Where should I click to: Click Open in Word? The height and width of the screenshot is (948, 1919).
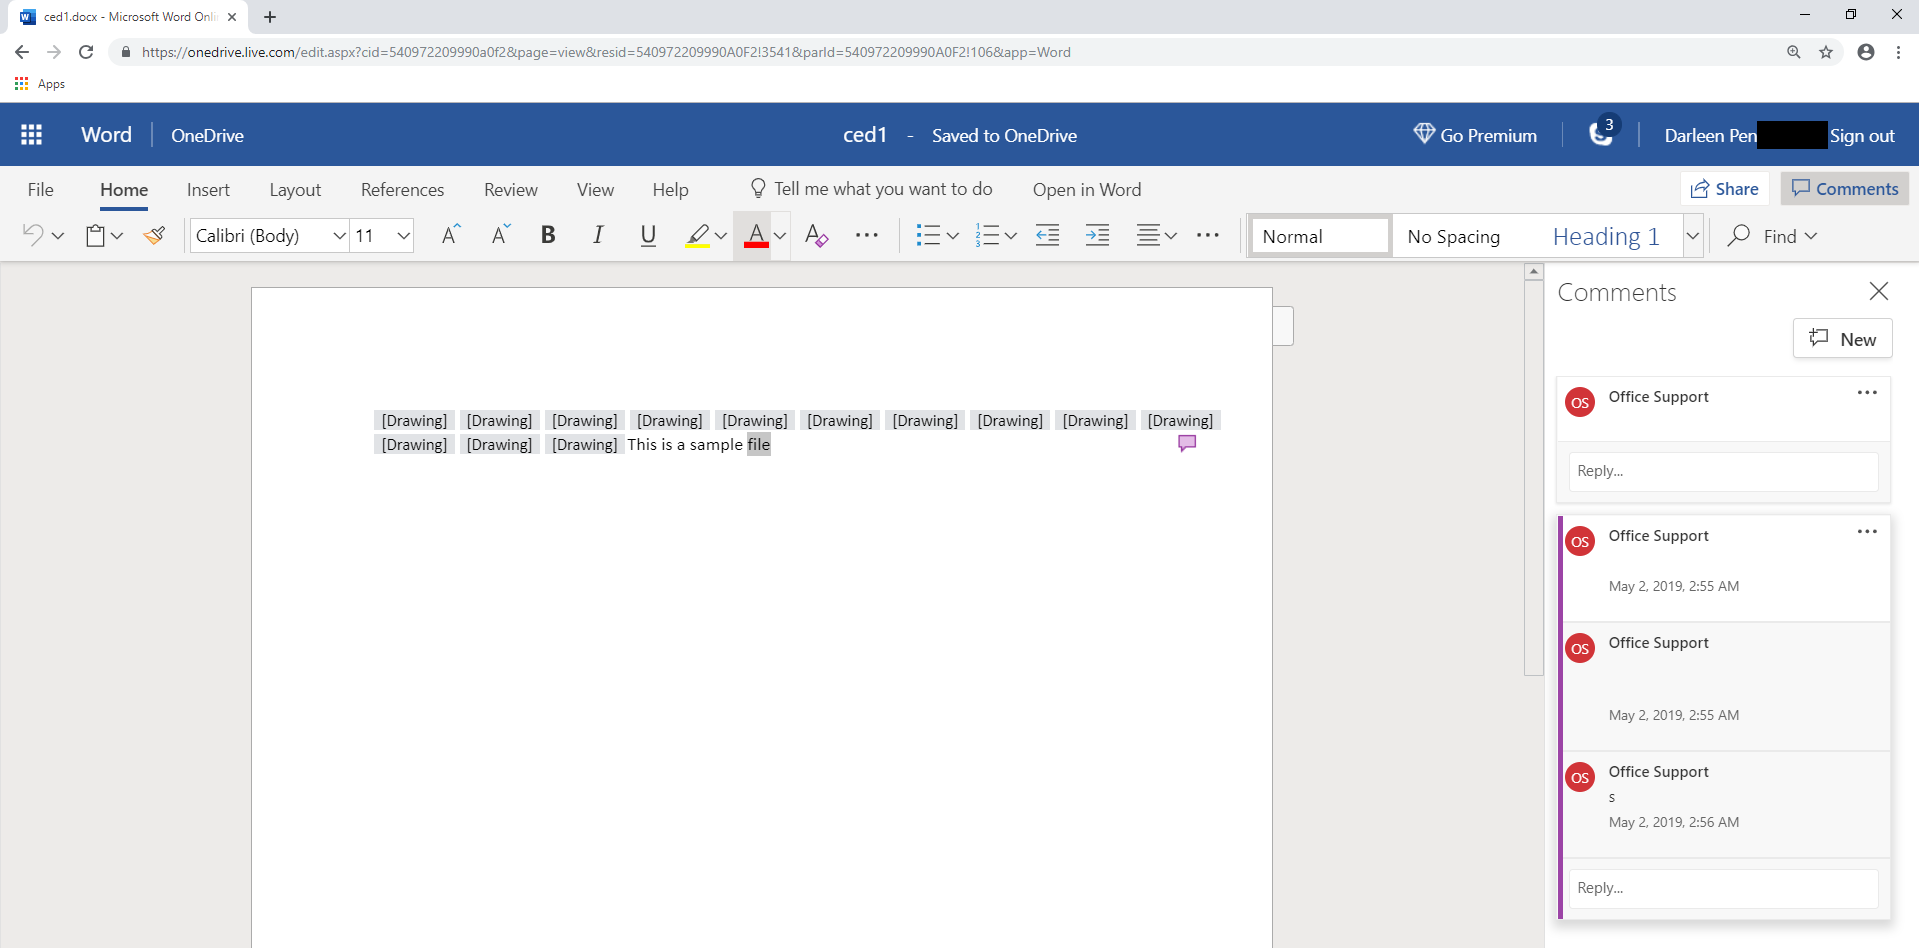(1087, 190)
